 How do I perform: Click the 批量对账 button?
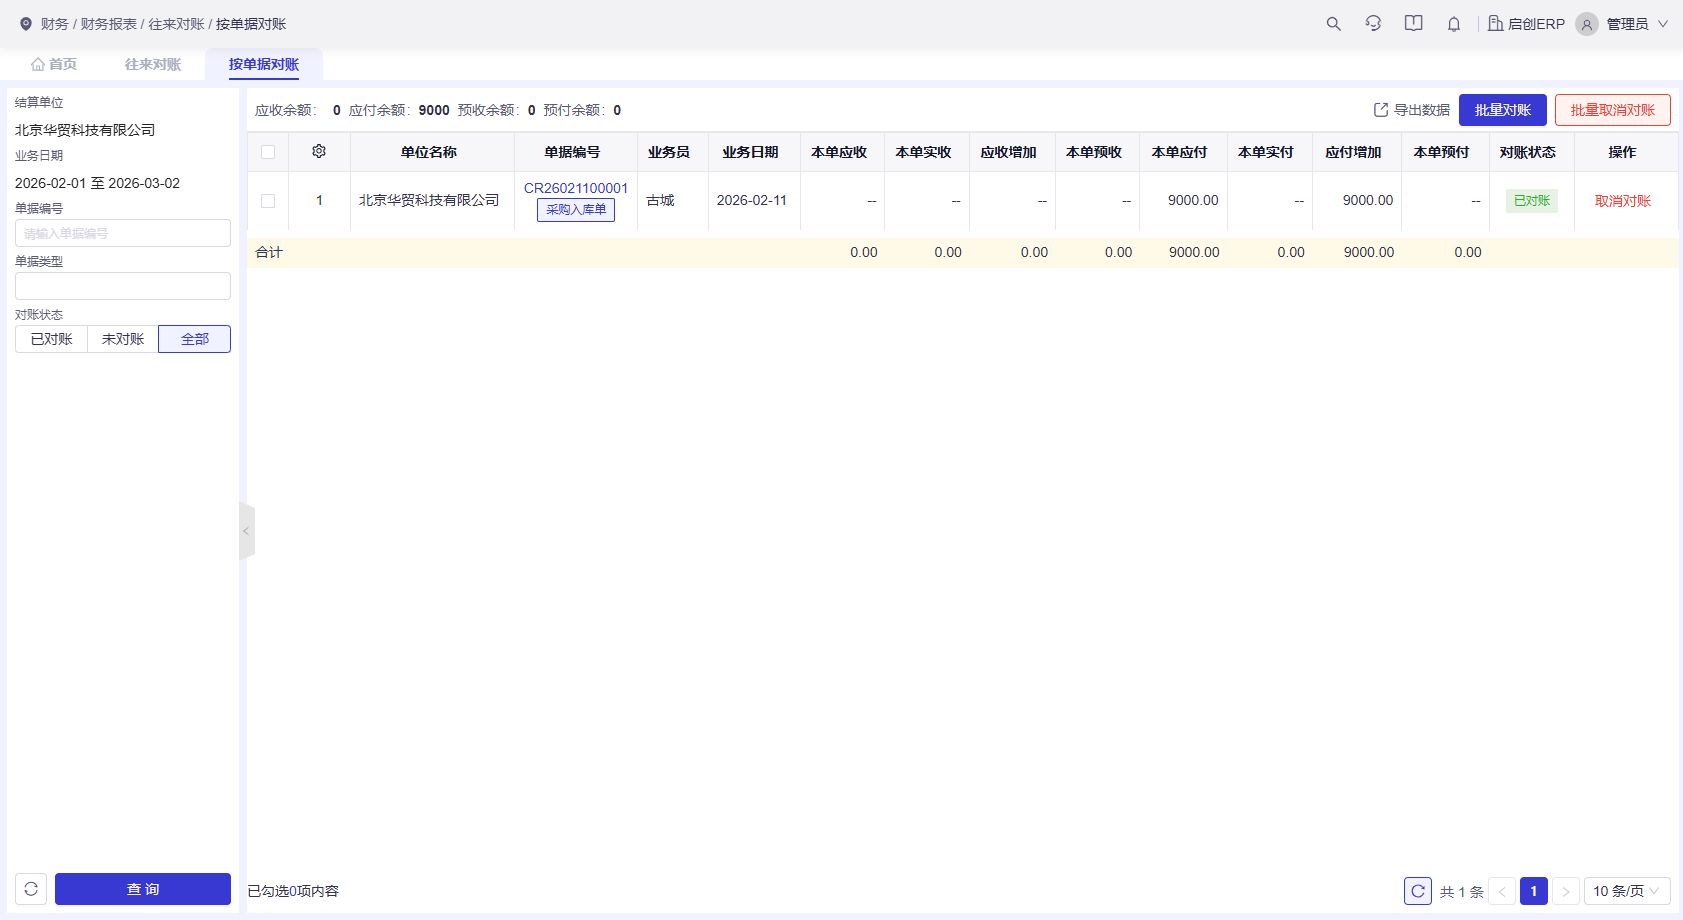(x=1503, y=110)
